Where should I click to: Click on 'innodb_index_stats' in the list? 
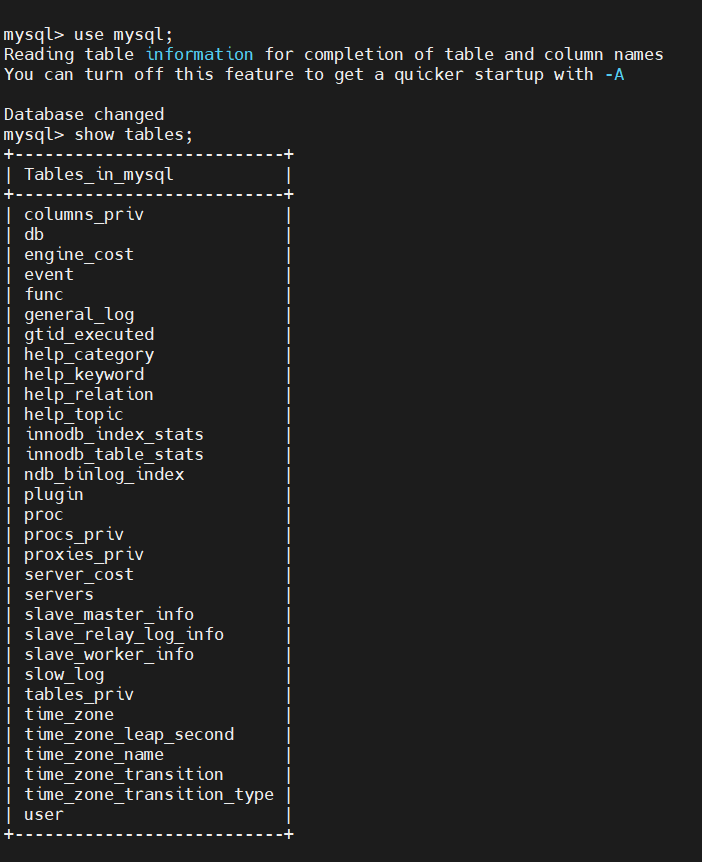coord(114,434)
